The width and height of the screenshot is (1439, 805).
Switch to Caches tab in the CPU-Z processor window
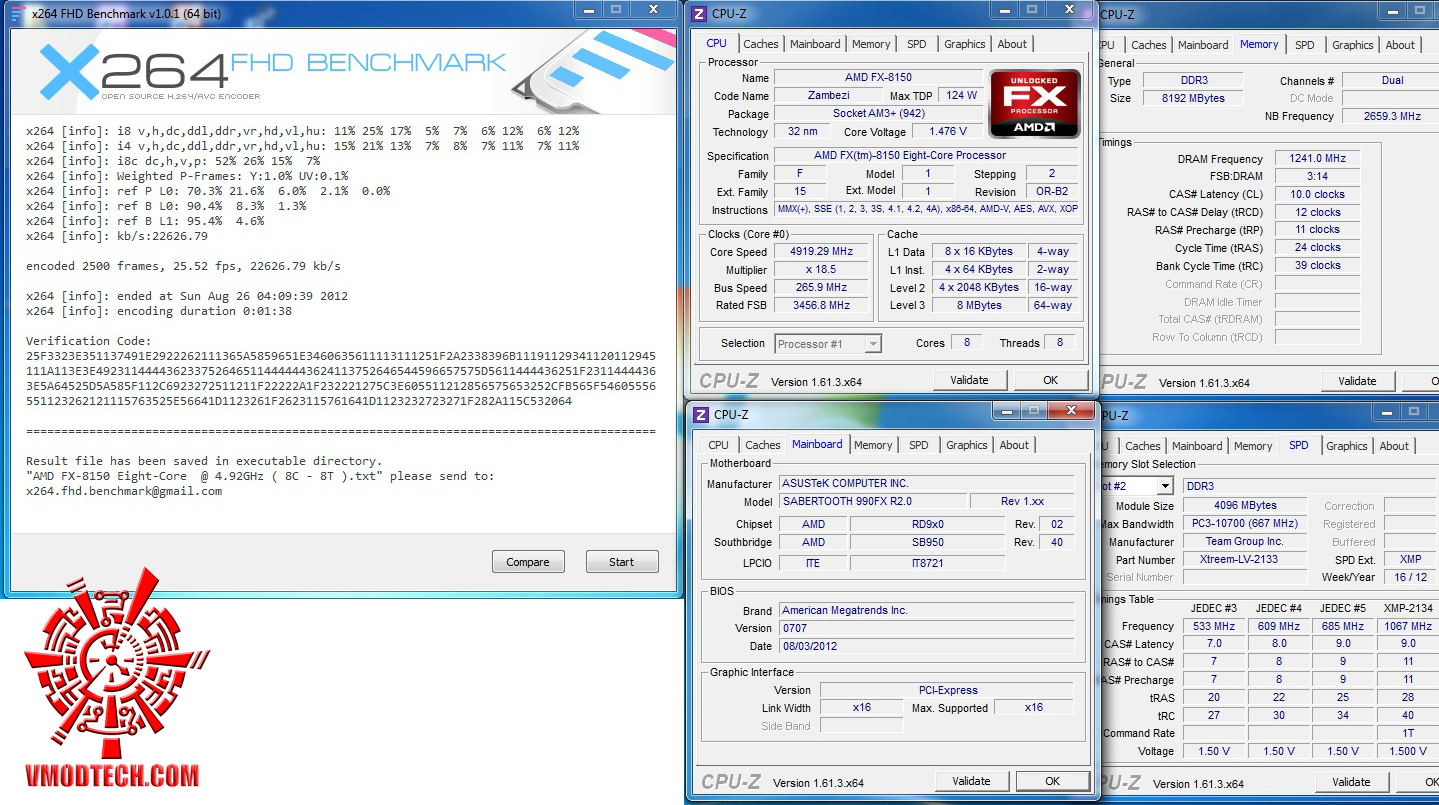(x=761, y=44)
